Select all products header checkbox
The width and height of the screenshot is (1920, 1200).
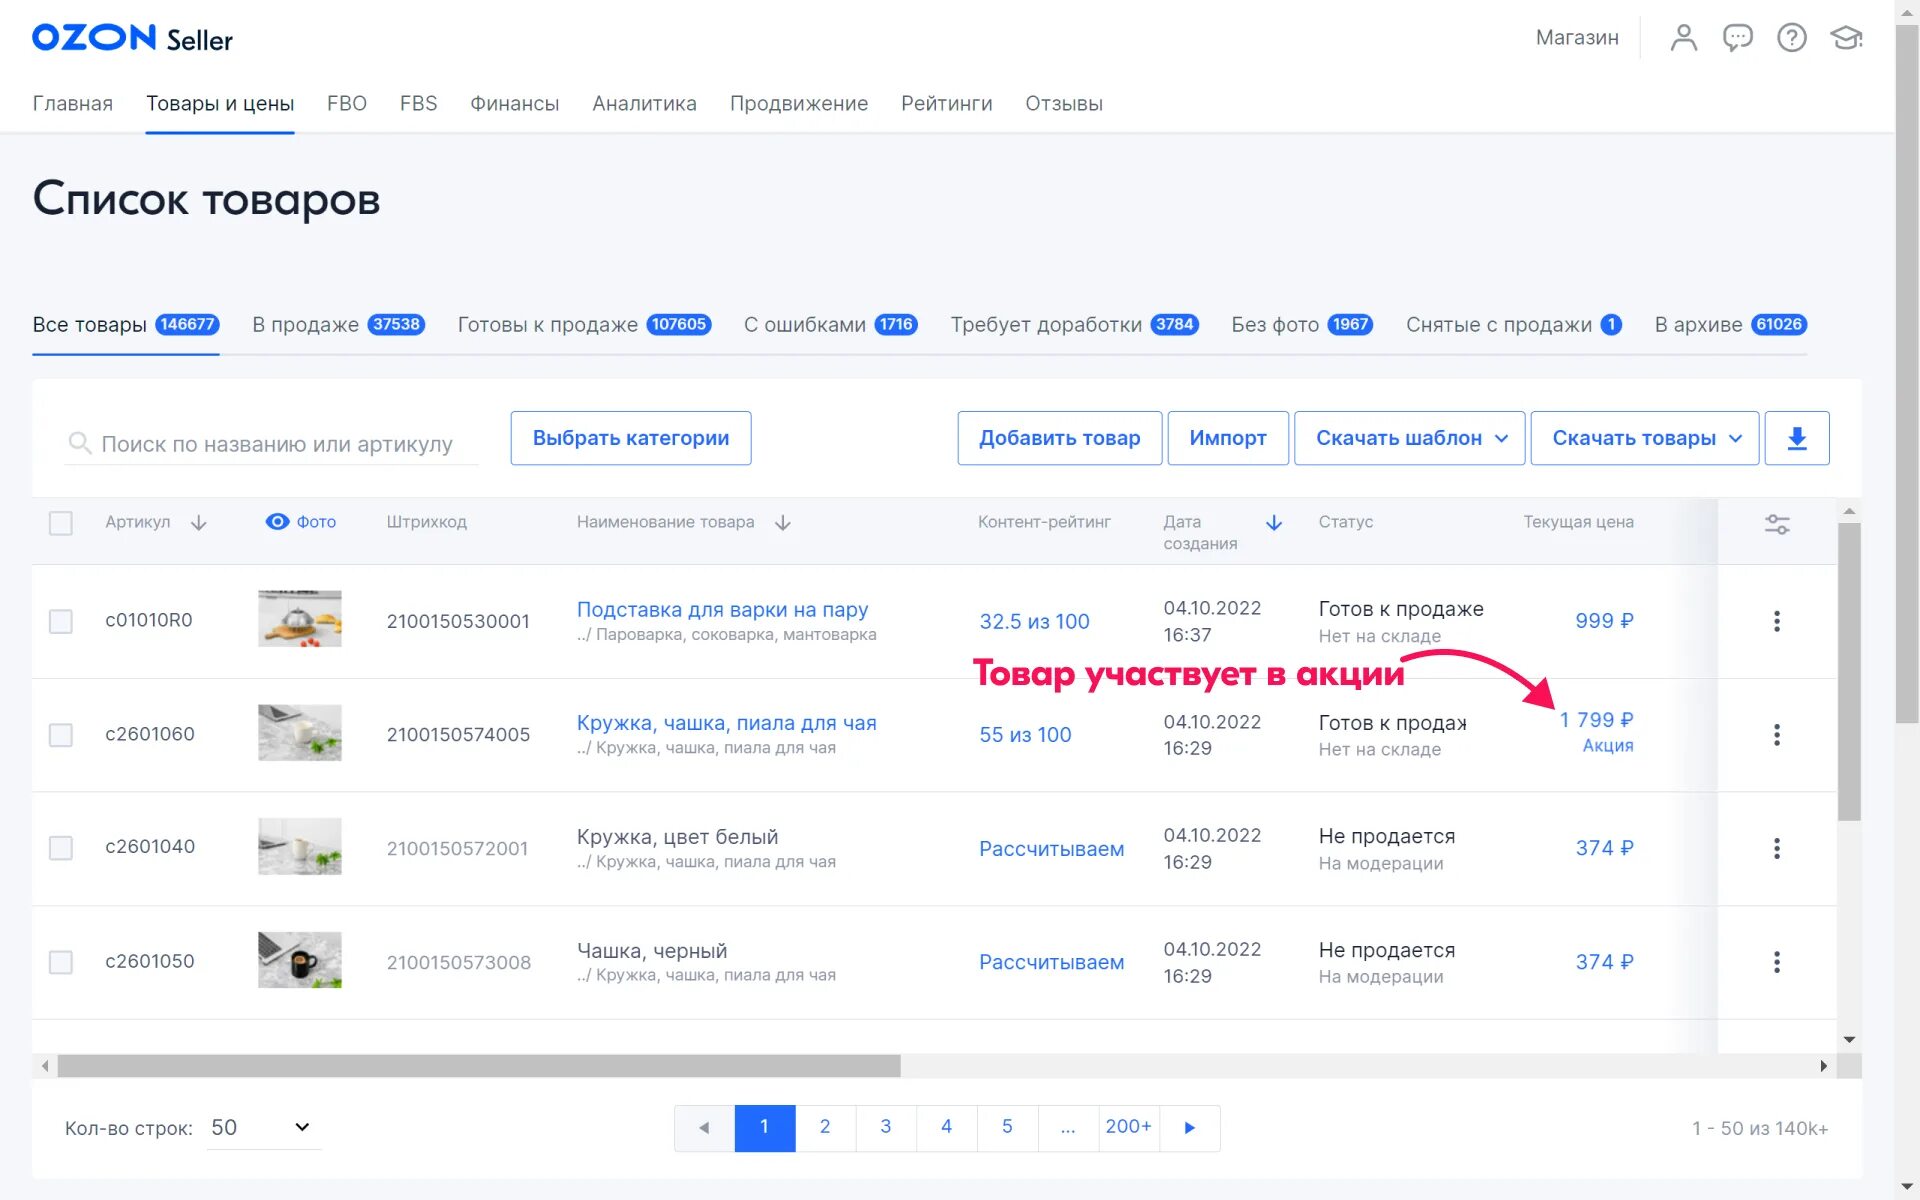tap(61, 523)
